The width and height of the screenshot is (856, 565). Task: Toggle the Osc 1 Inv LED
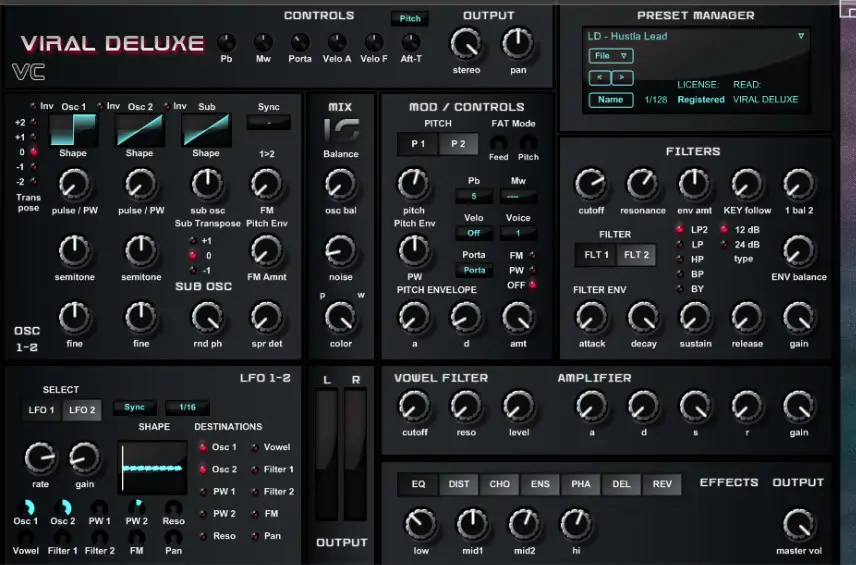coord(33,106)
